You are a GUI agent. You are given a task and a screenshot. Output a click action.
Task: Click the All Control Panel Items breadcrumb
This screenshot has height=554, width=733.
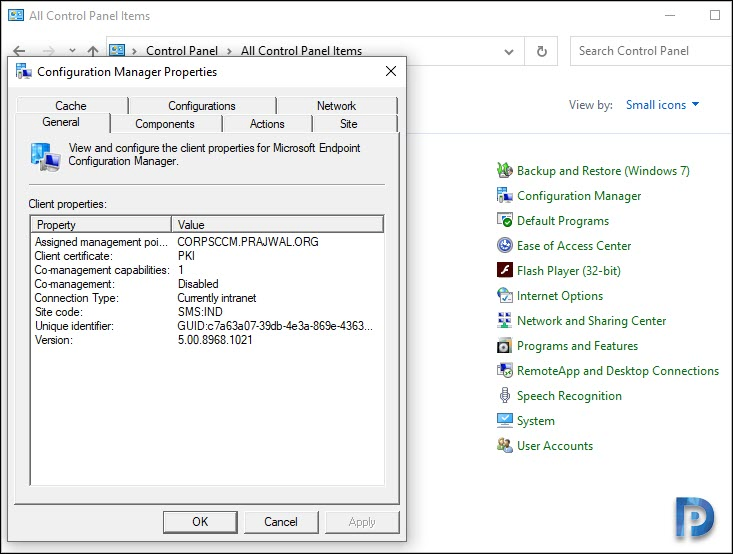(x=302, y=50)
